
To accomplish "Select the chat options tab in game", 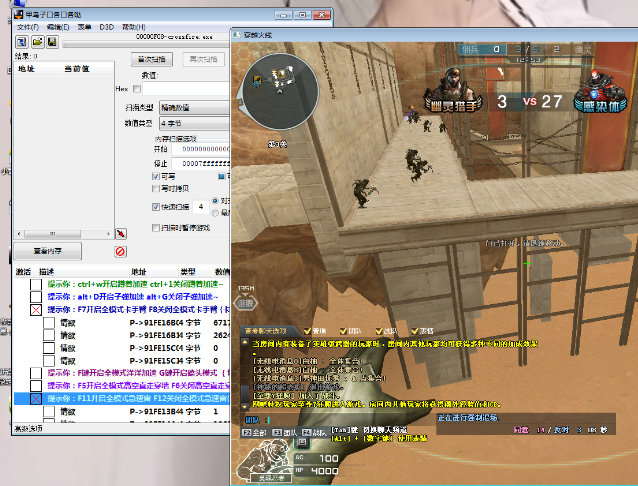I will [x=269, y=331].
